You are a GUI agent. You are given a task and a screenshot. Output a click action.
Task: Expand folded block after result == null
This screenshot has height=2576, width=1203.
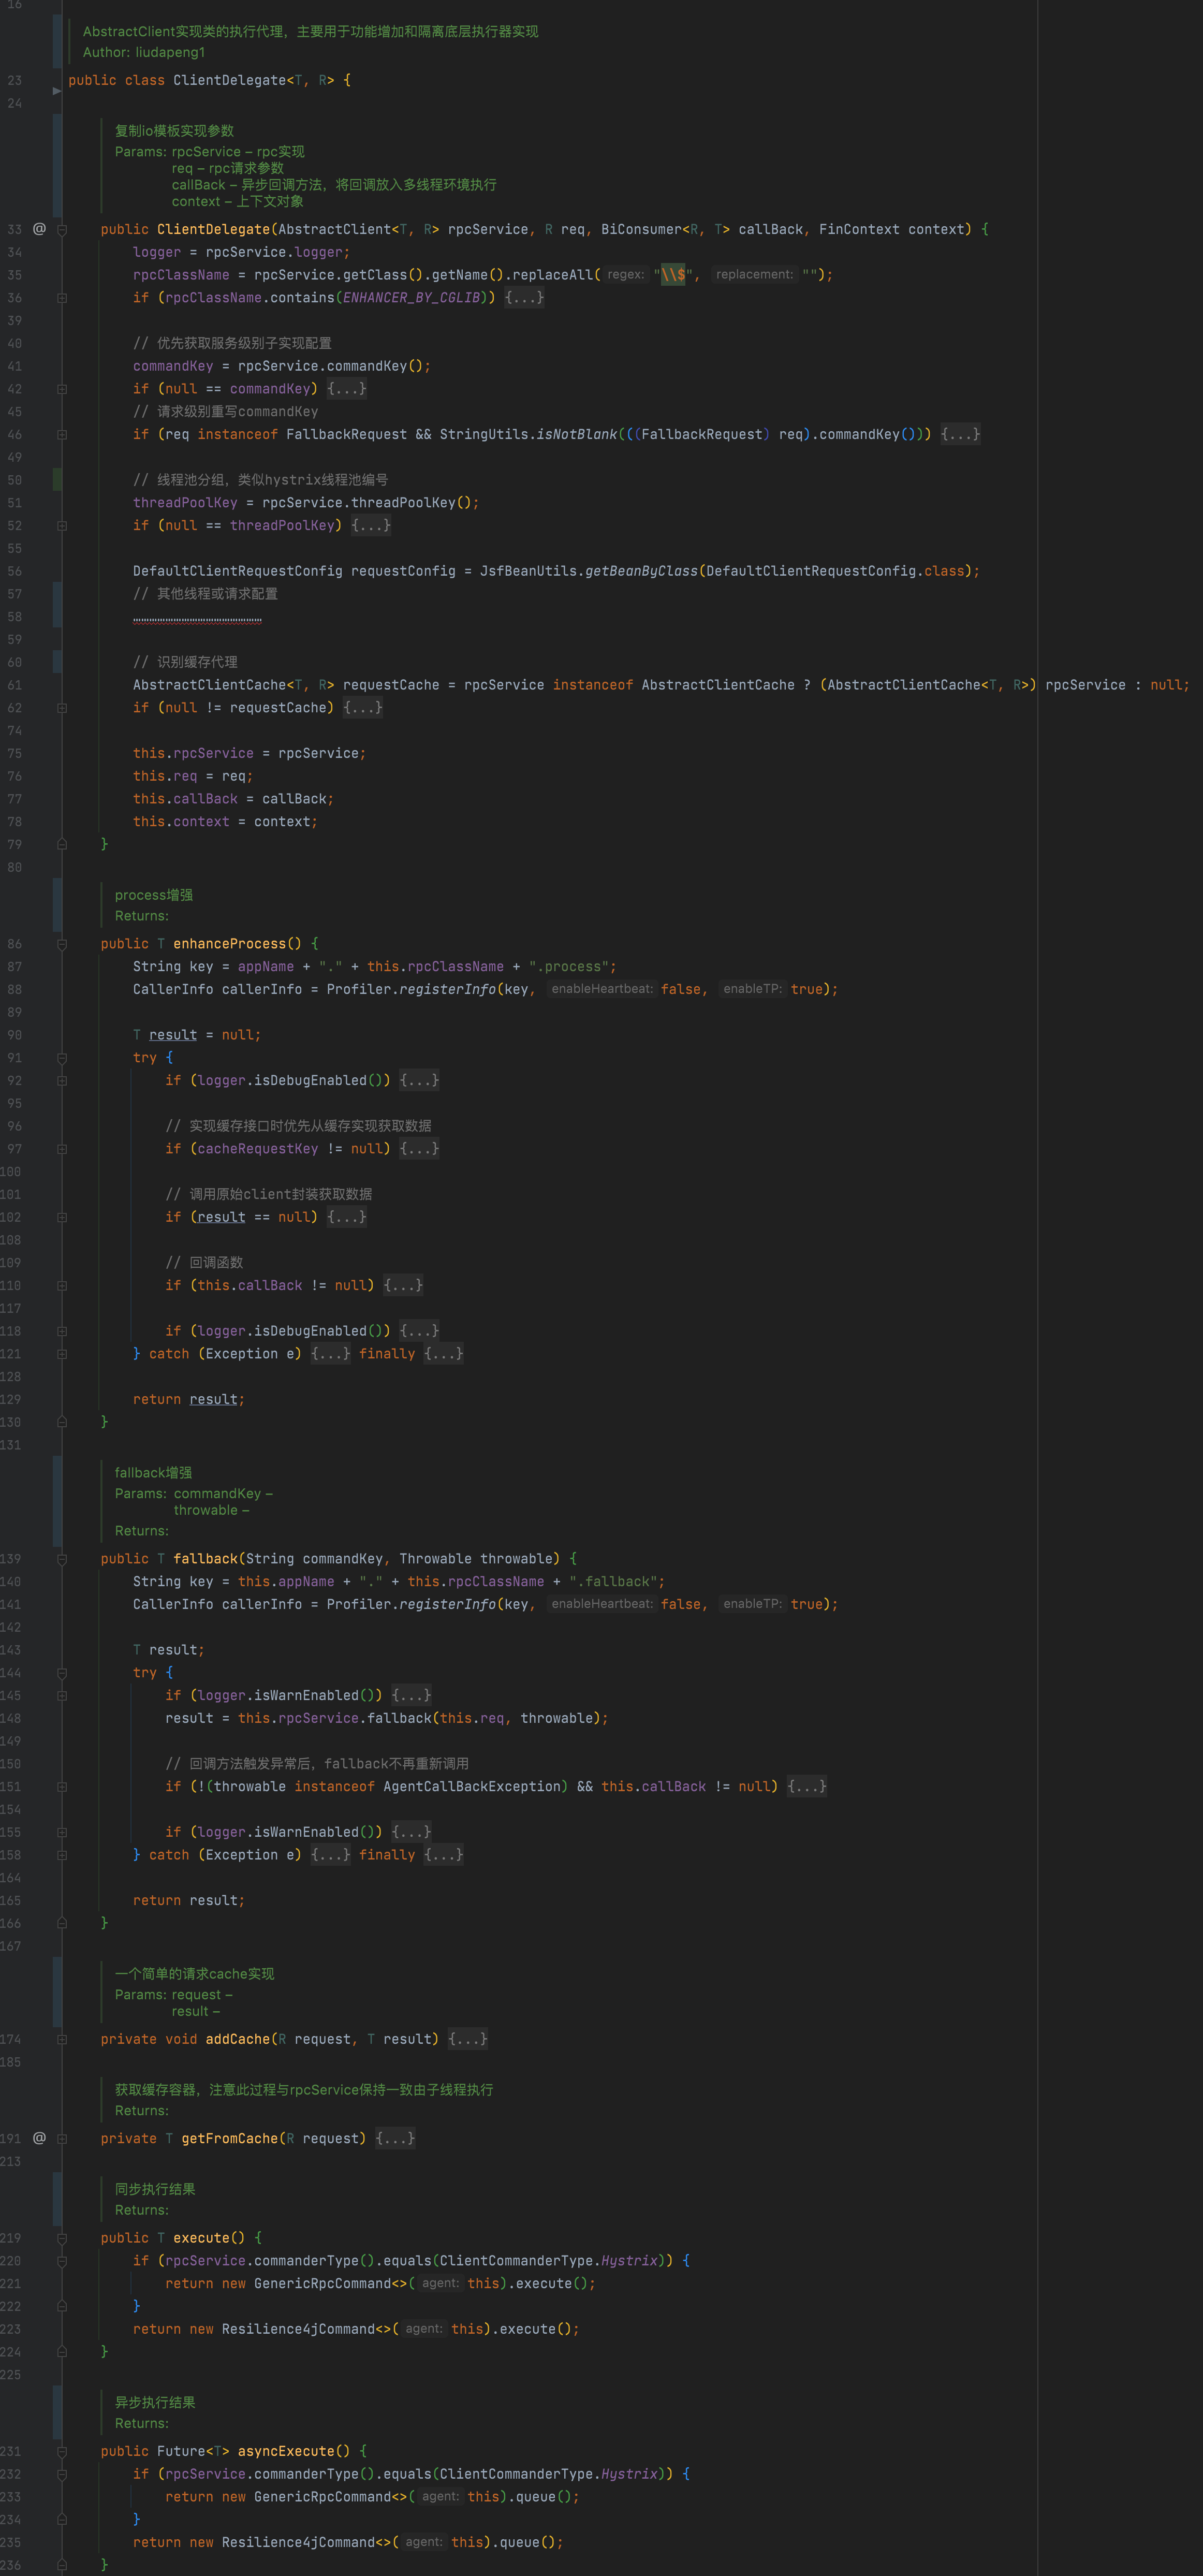pos(347,1217)
